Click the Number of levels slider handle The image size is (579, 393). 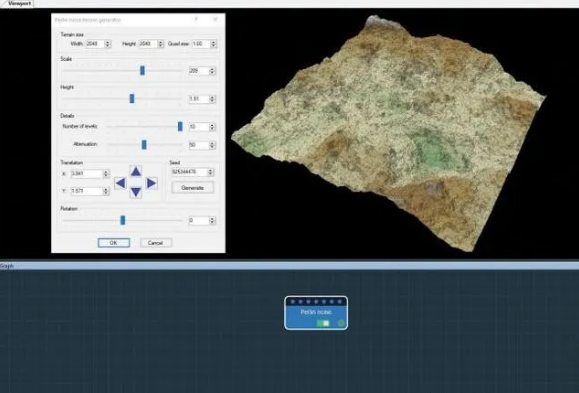coord(180,126)
